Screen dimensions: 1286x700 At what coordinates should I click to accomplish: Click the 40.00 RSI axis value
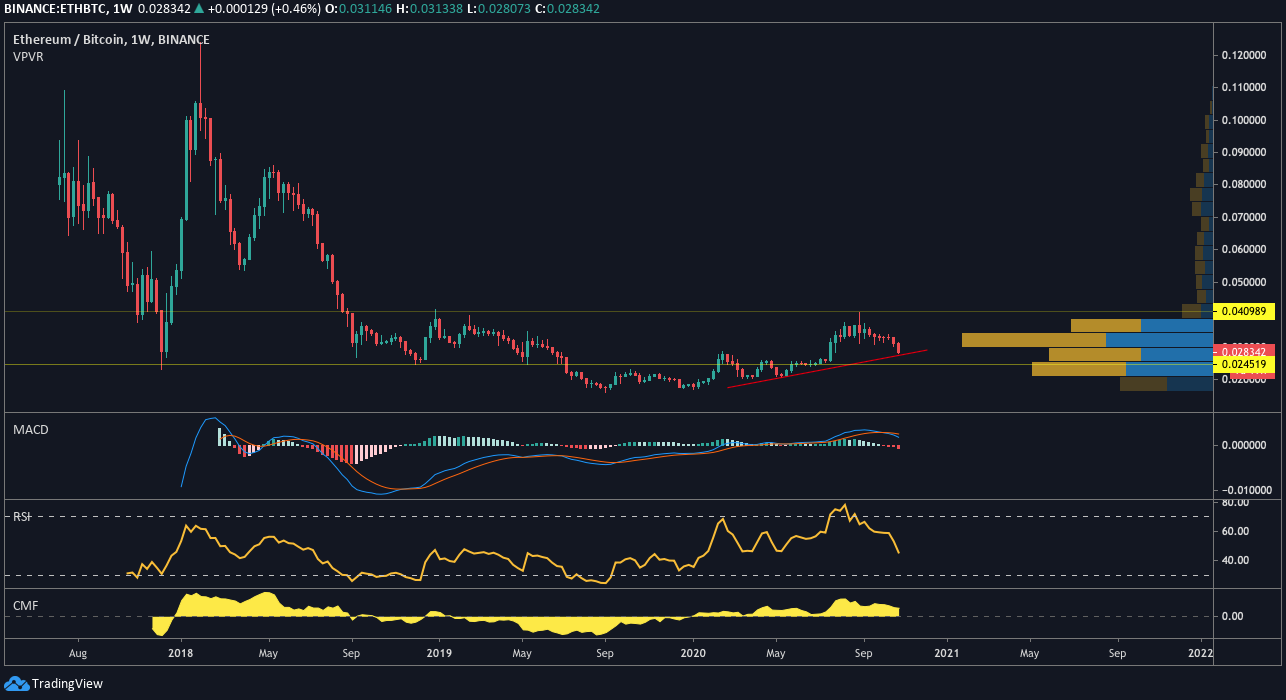[x=1236, y=560]
